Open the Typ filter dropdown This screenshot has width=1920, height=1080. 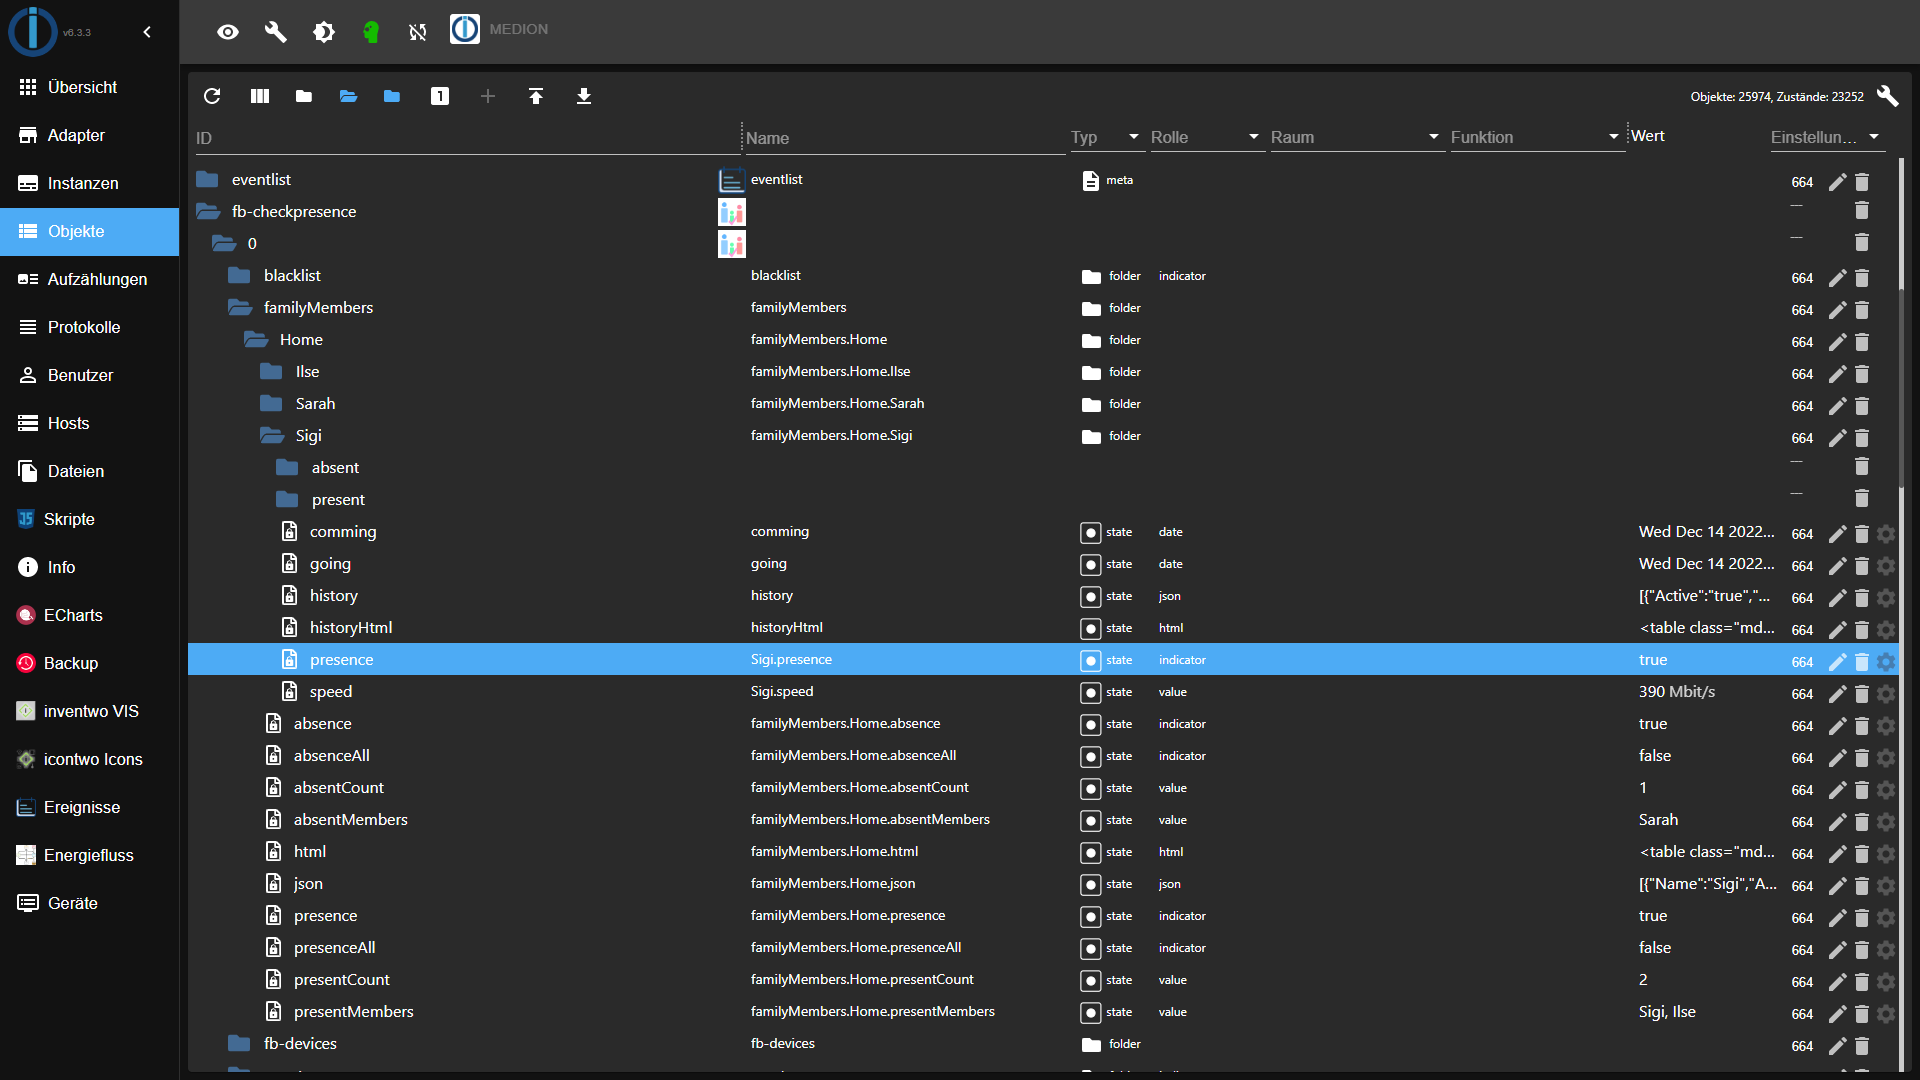click(1107, 137)
